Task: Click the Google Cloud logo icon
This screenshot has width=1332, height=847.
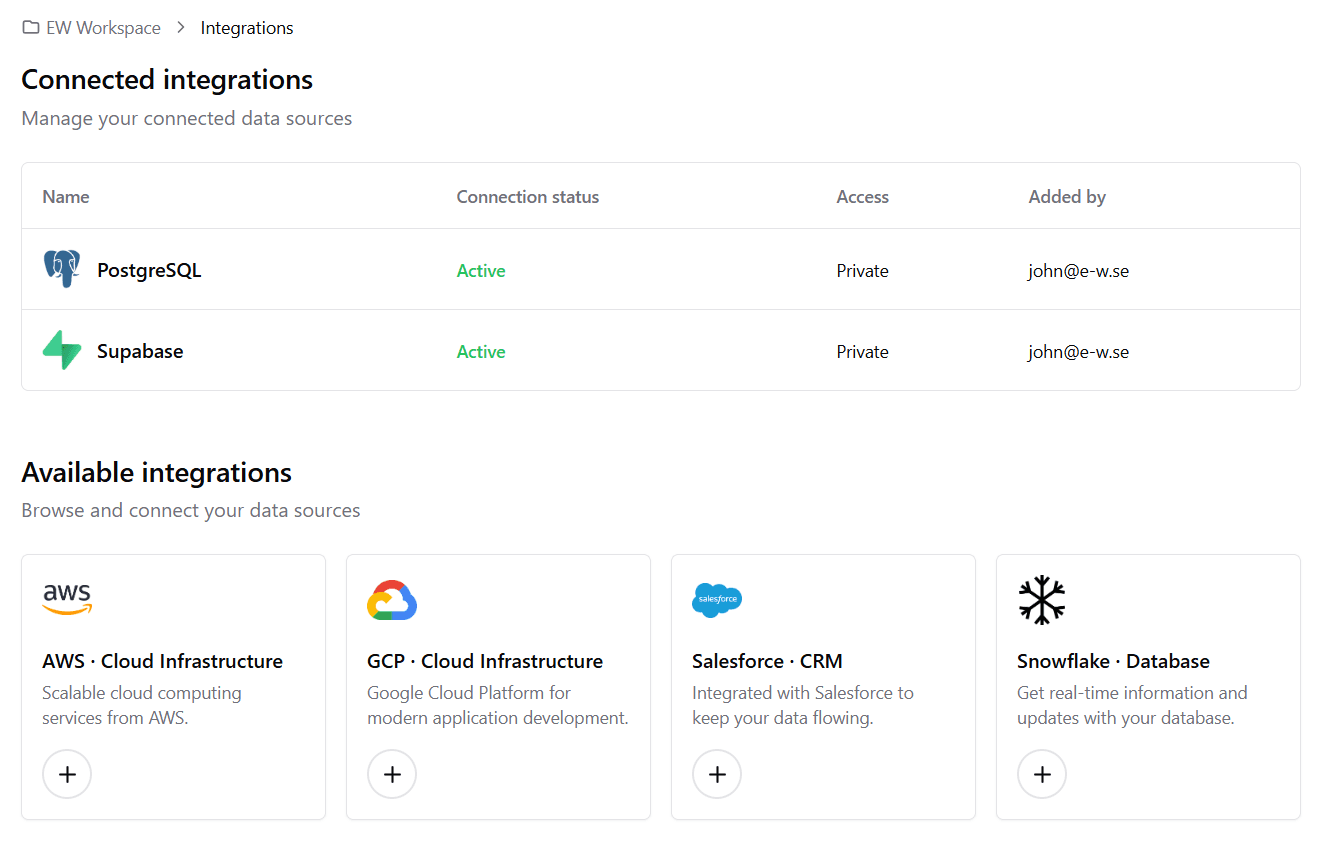Action: [x=392, y=600]
